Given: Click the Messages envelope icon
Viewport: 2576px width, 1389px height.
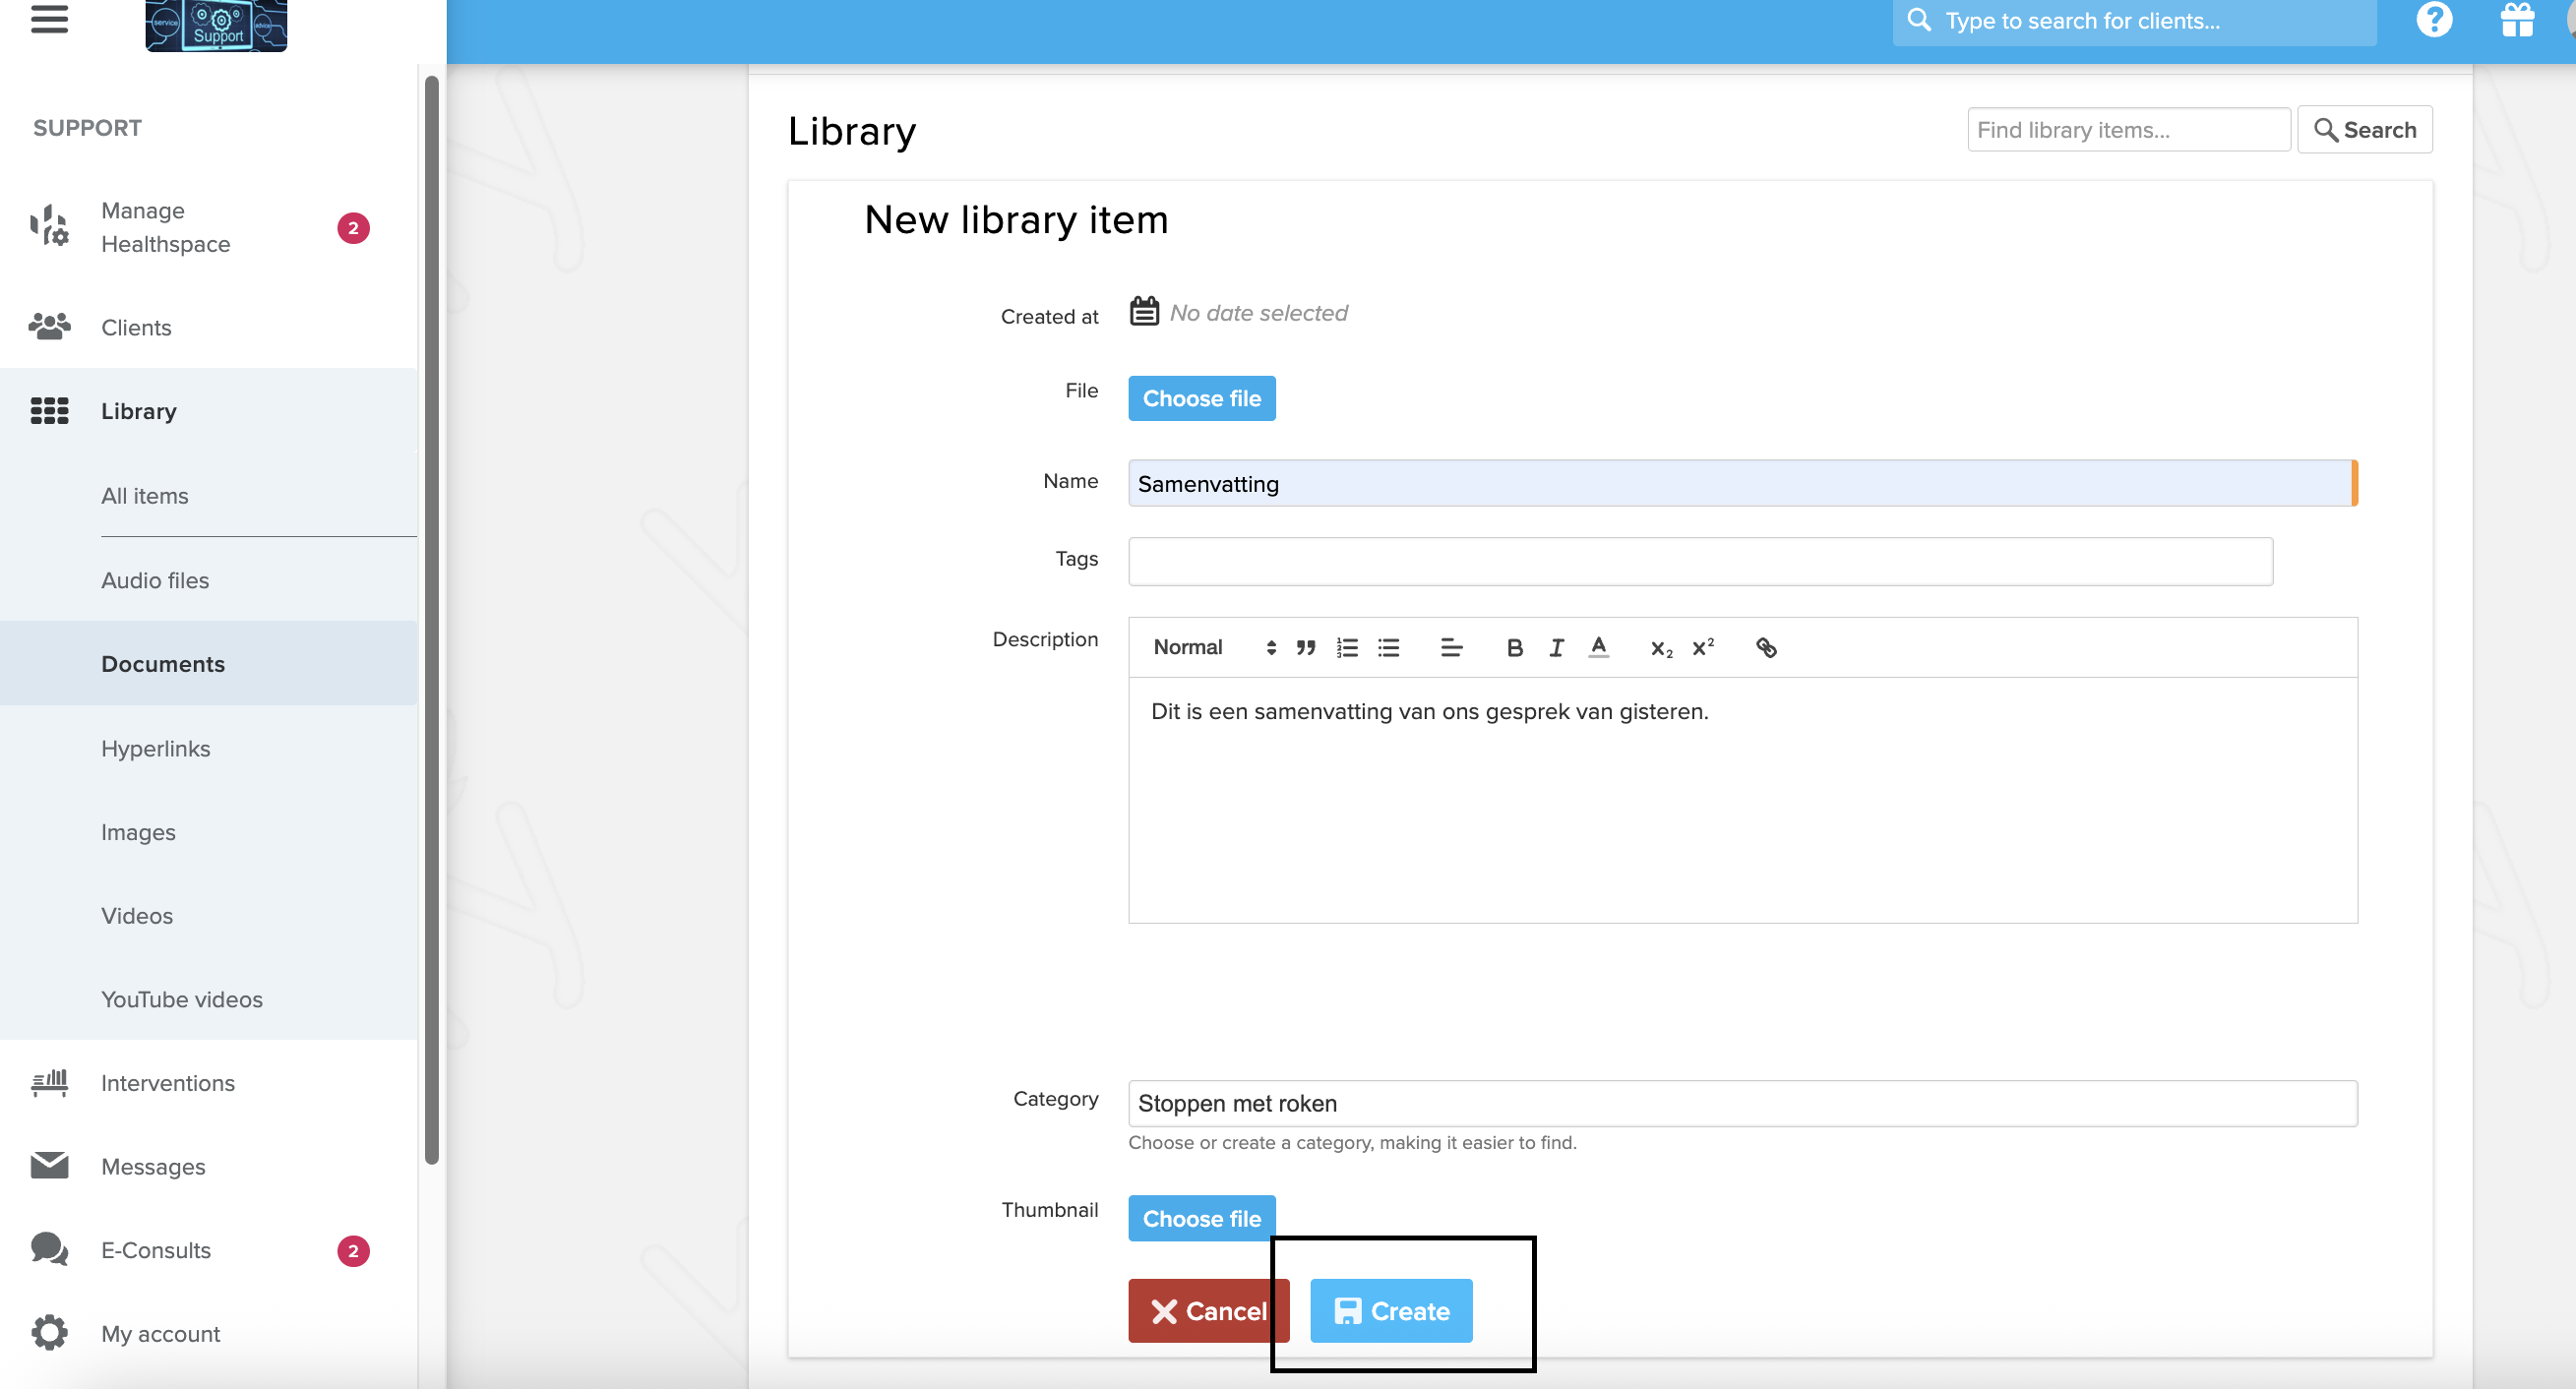Looking at the screenshot, I should (49, 1166).
